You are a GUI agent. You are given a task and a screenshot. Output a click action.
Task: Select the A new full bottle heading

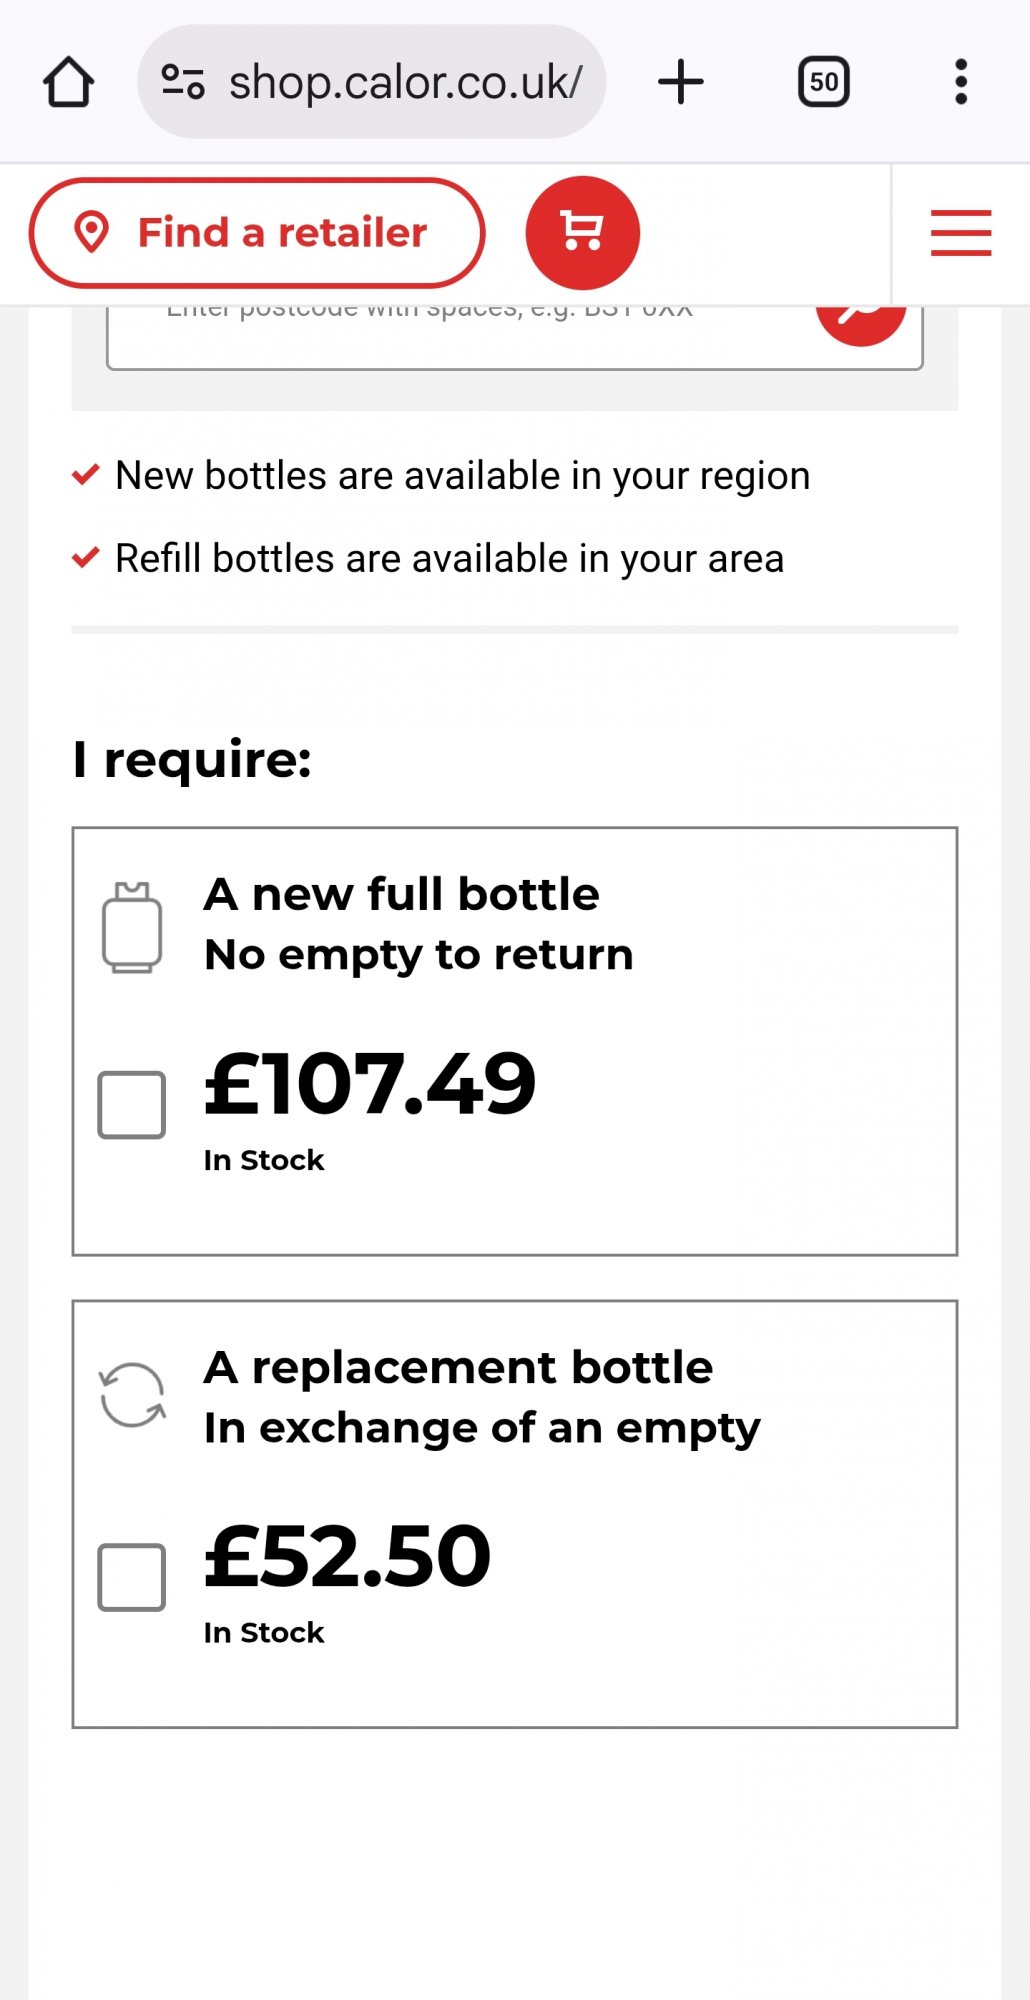(x=401, y=894)
